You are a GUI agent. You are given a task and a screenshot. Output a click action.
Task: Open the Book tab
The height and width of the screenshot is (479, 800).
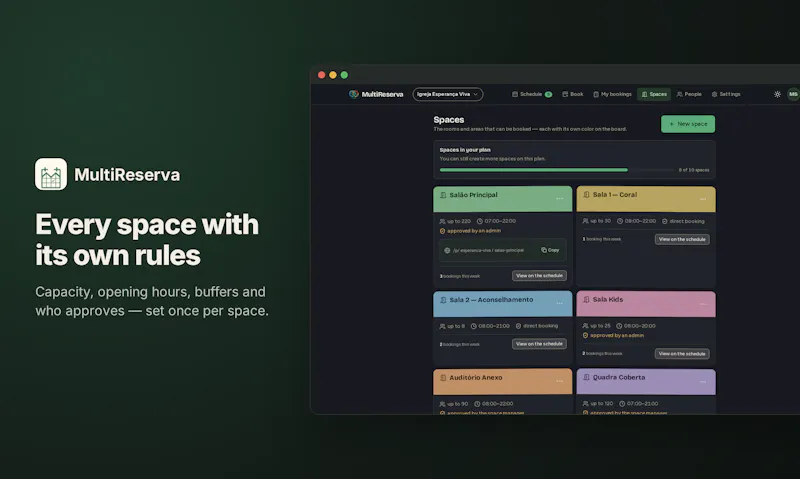tap(572, 94)
